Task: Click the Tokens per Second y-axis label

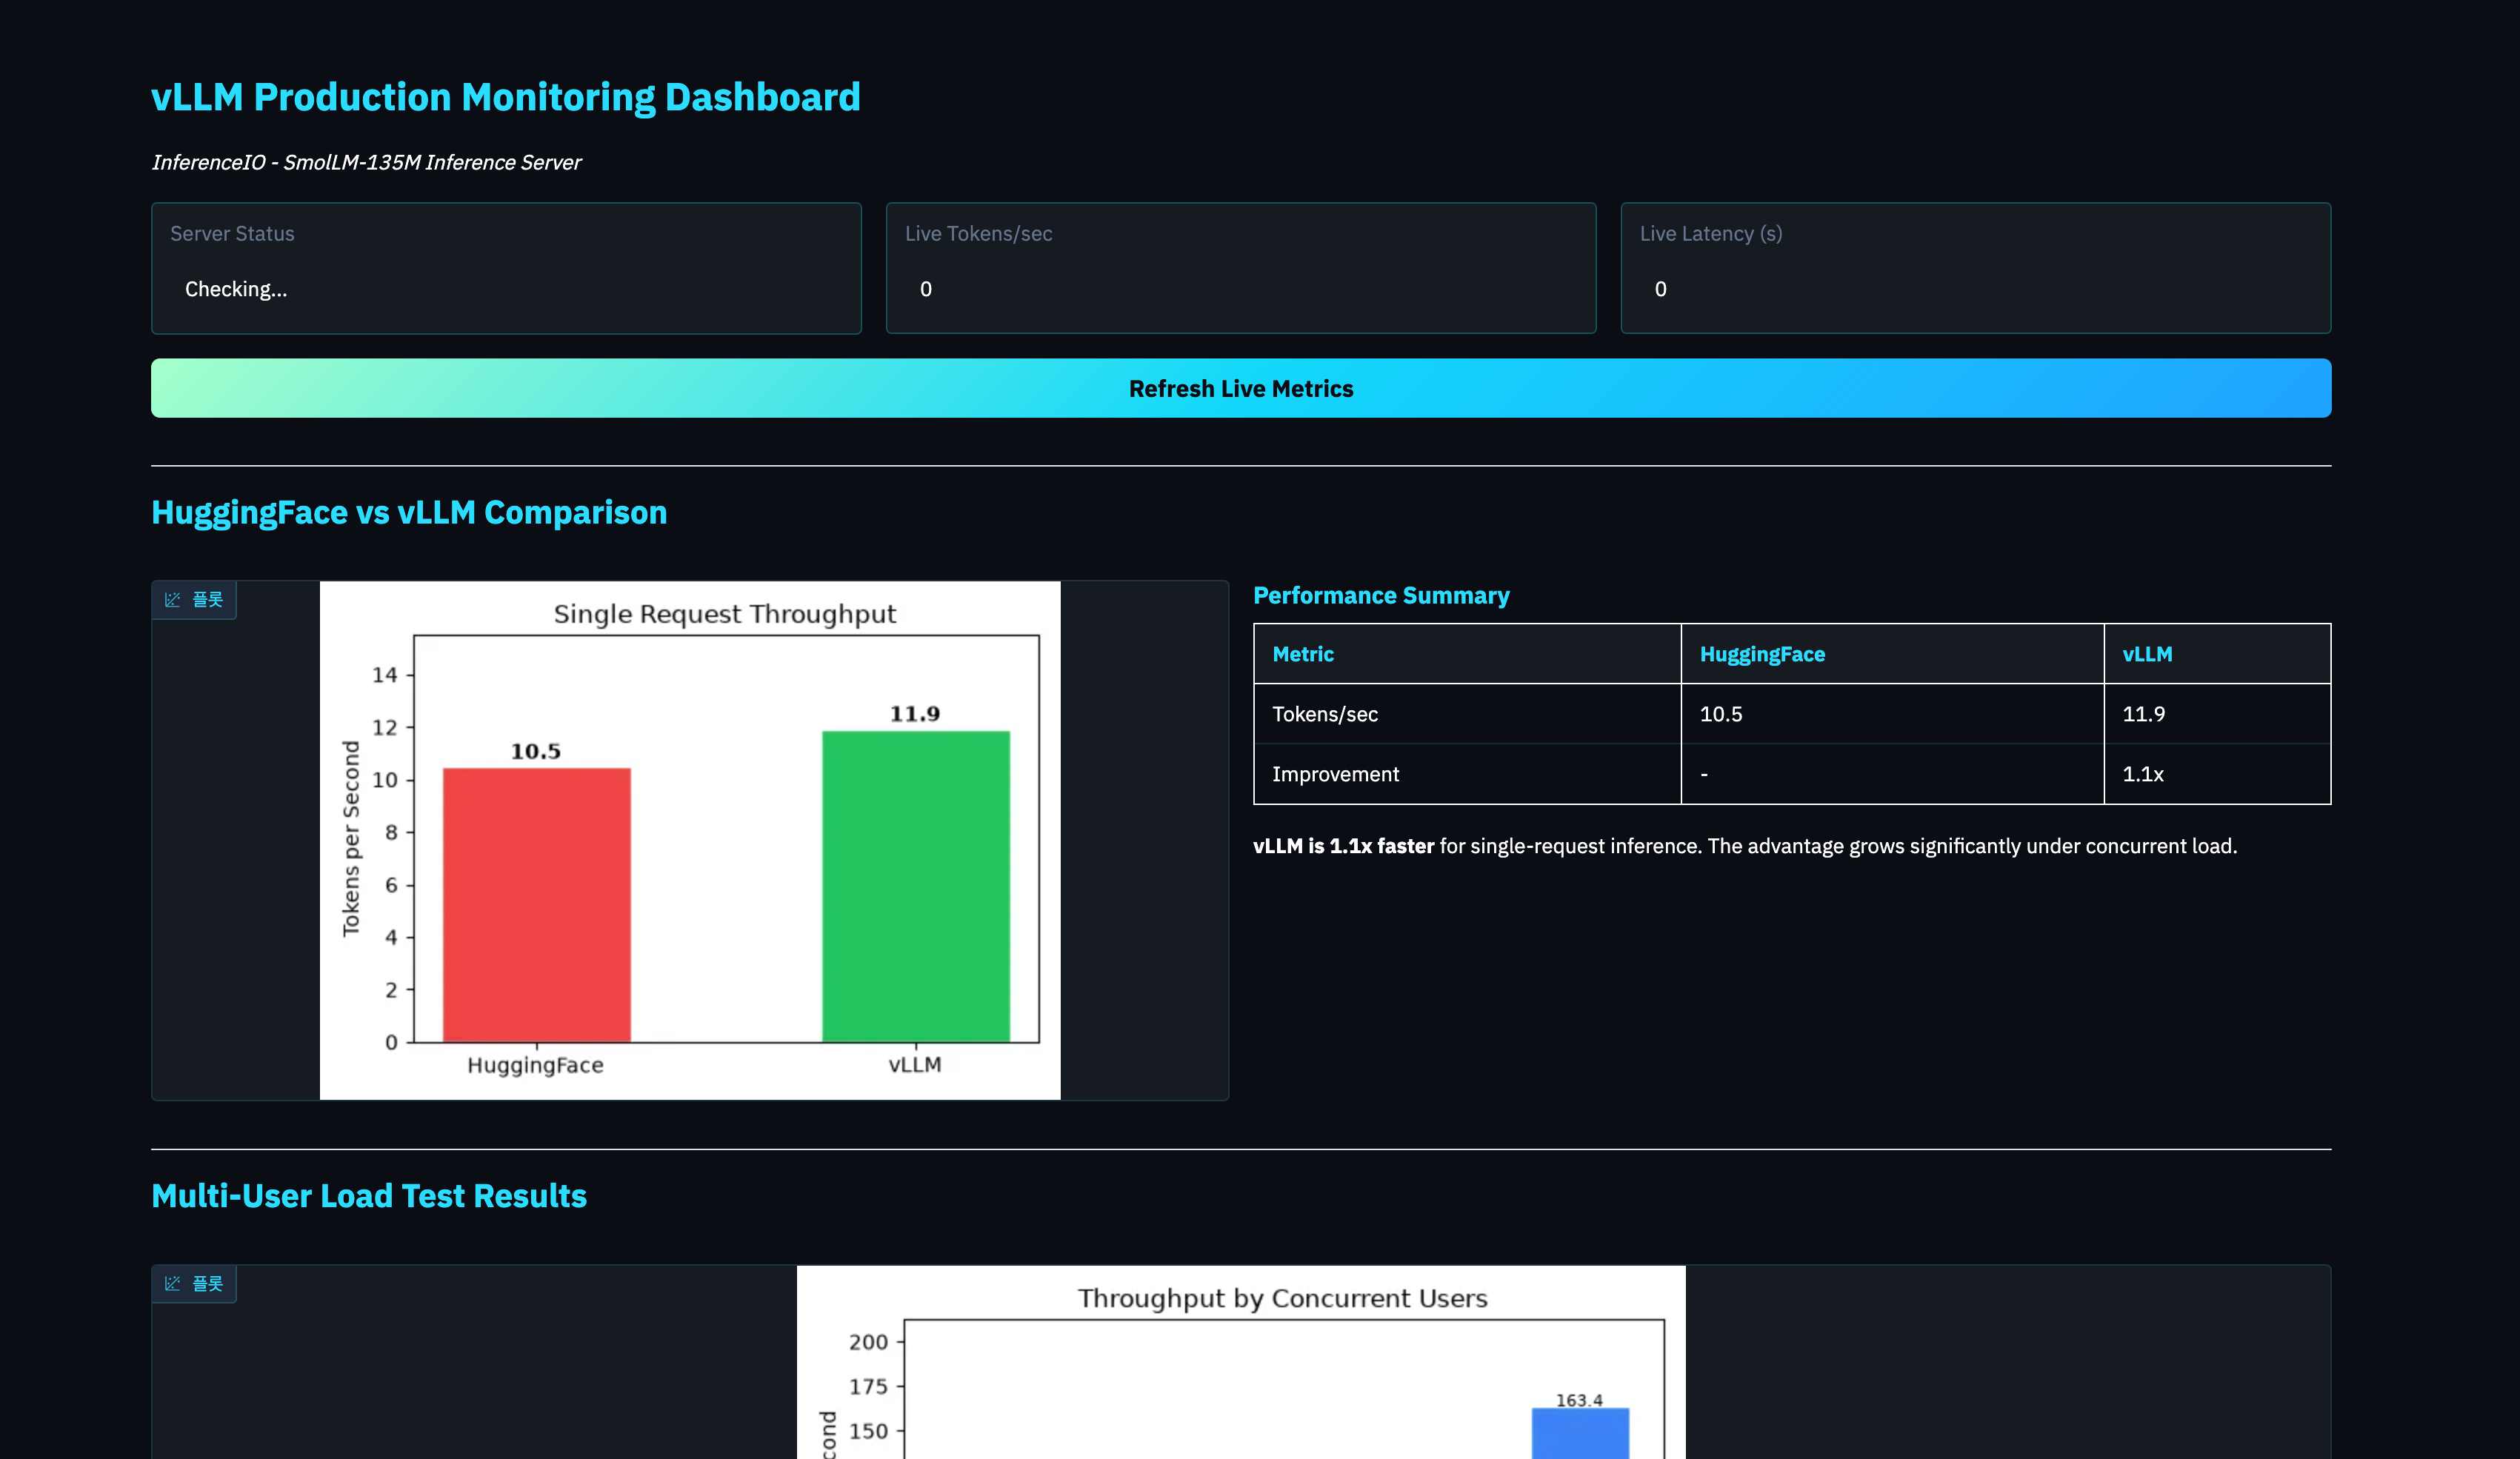Action: click(351, 838)
